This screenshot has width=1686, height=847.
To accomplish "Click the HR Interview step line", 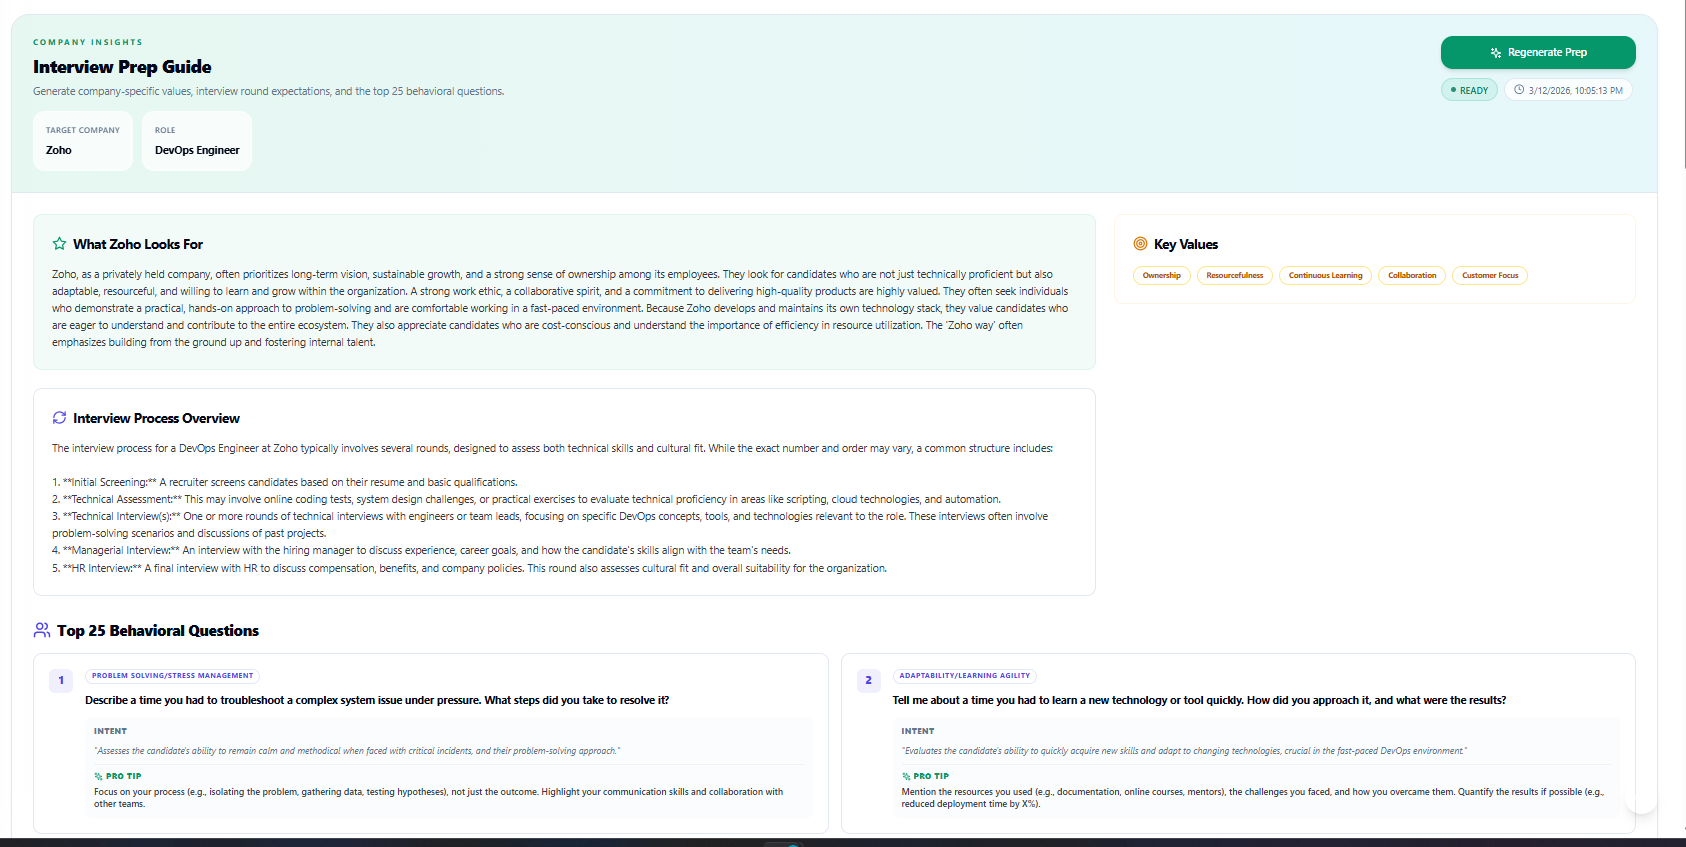I will tap(469, 568).
